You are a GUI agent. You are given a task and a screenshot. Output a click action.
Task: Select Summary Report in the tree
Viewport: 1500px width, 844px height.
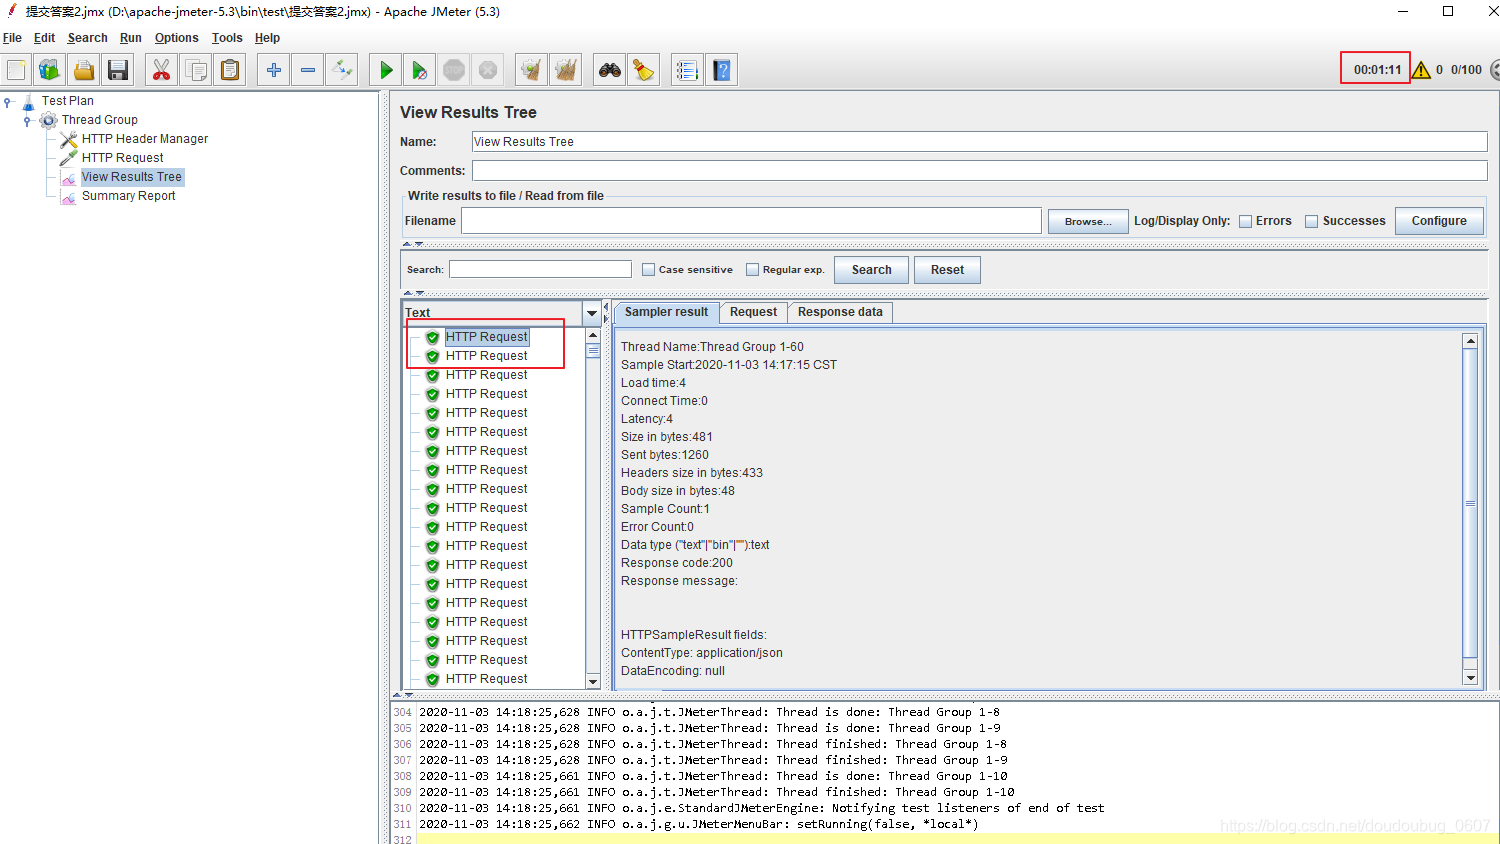pyautogui.click(x=129, y=196)
